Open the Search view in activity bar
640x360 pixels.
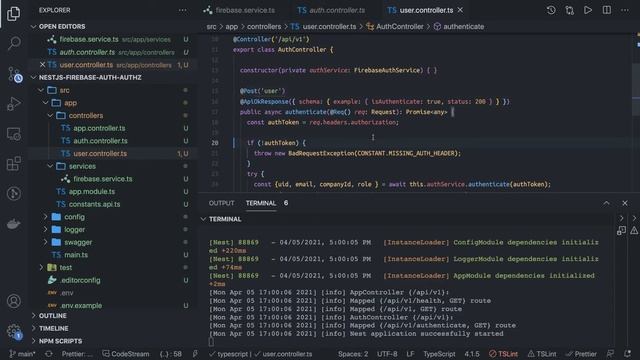click(x=14, y=43)
